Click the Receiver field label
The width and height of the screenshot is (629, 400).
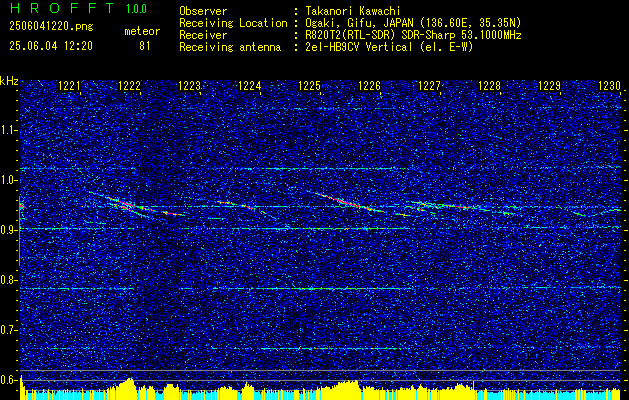(203, 35)
